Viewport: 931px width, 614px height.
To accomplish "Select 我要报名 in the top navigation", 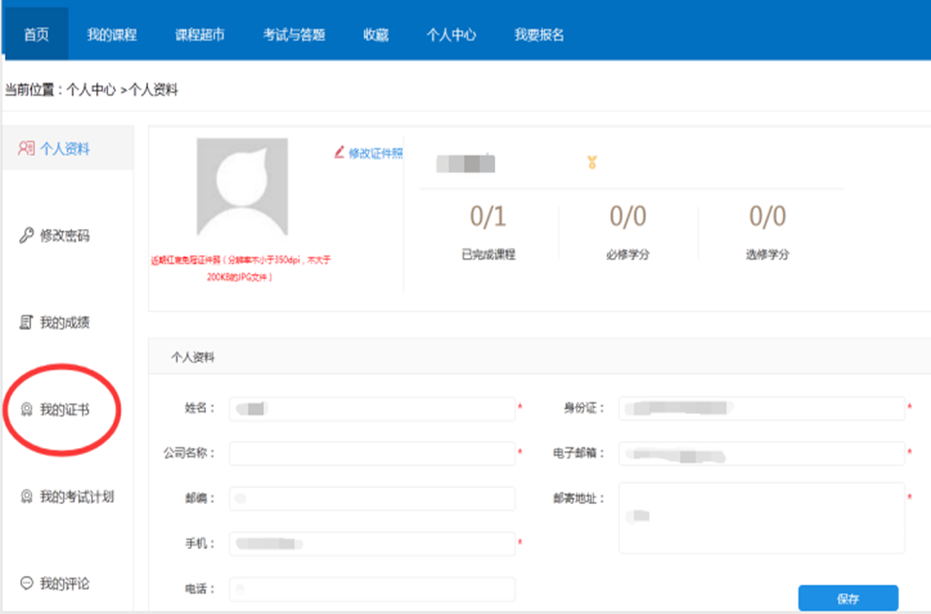I will pos(540,35).
